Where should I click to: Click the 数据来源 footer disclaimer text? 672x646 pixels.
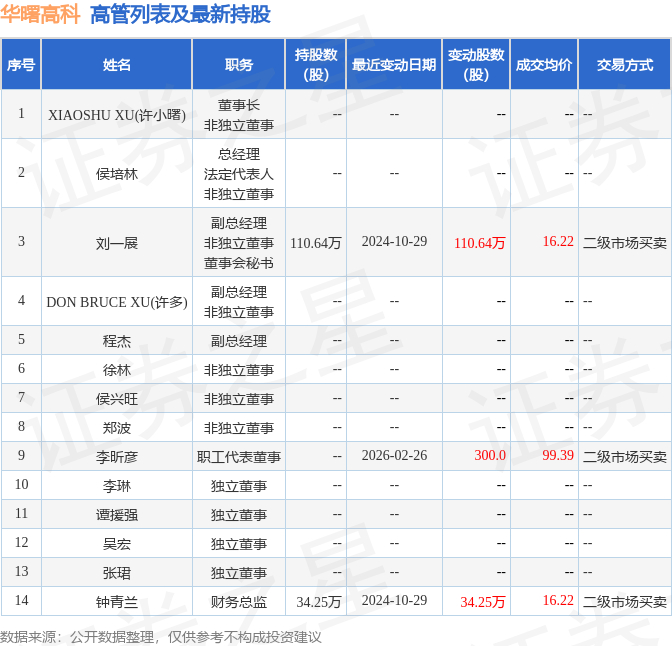tap(161, 637)
